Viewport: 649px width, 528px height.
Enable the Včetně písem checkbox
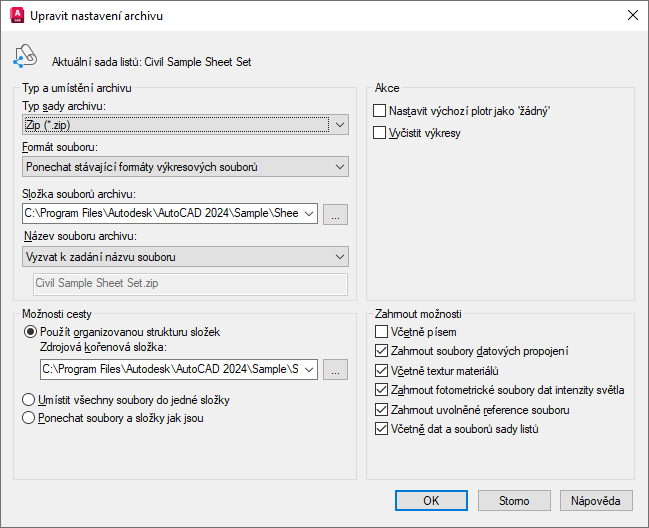tap(381, 332)
